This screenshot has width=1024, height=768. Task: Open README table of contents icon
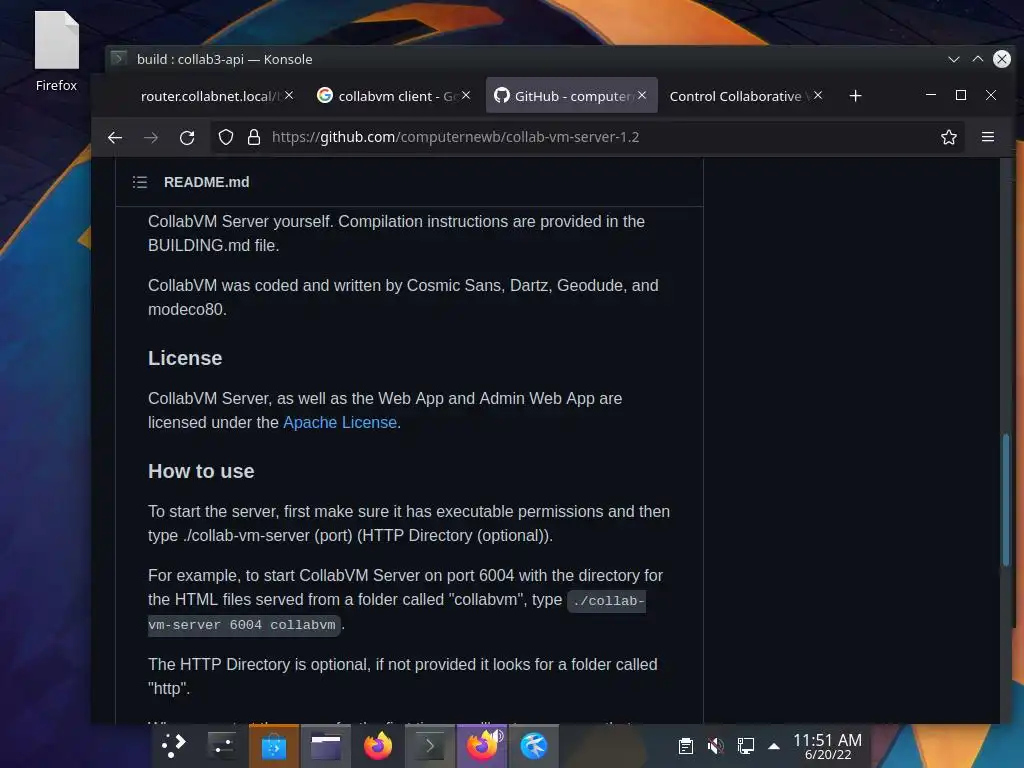point(140,182)
